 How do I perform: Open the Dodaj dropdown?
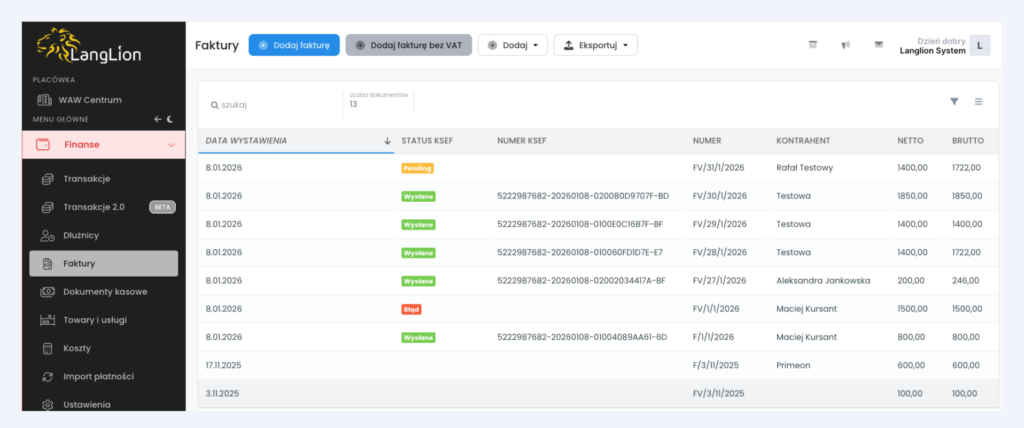point(512,45)
